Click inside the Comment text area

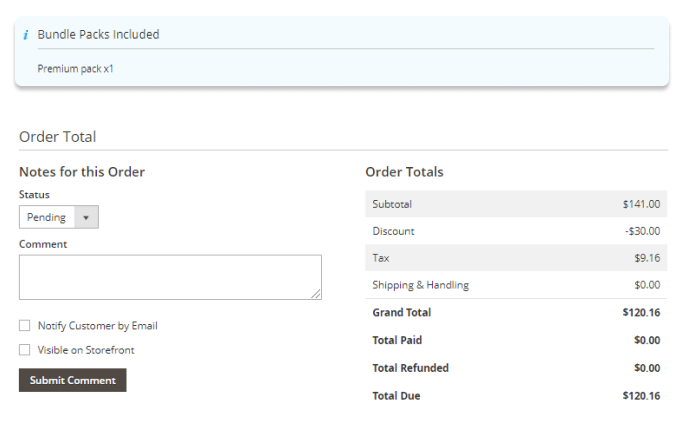click(169, 276)
